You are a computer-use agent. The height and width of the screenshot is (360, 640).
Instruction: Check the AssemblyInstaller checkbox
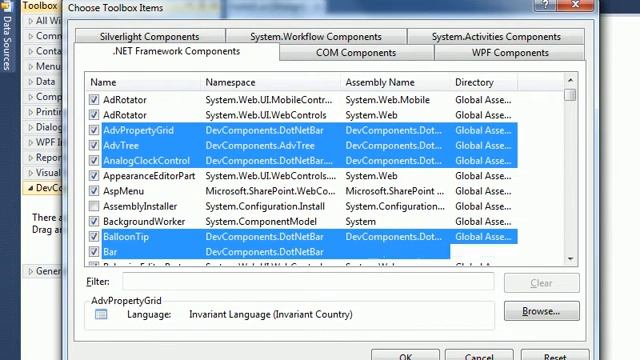94,206
